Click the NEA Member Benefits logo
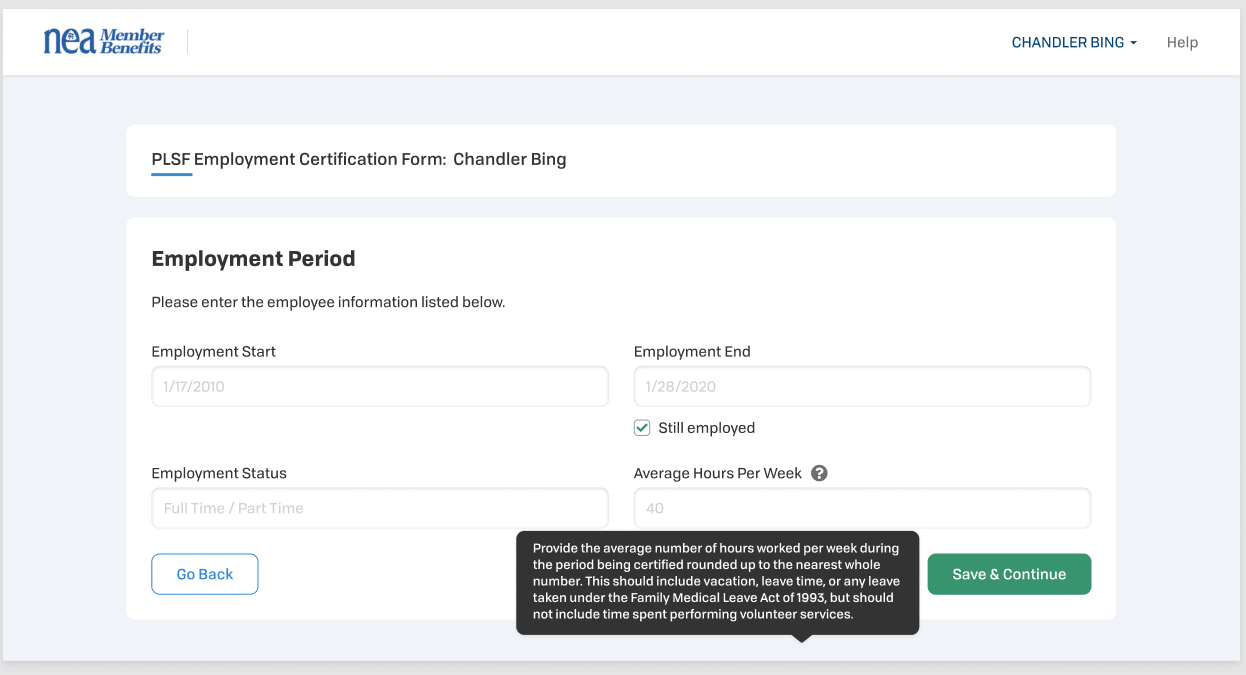Viewport: 1246px width, 675px height. [x=103, y=41]
